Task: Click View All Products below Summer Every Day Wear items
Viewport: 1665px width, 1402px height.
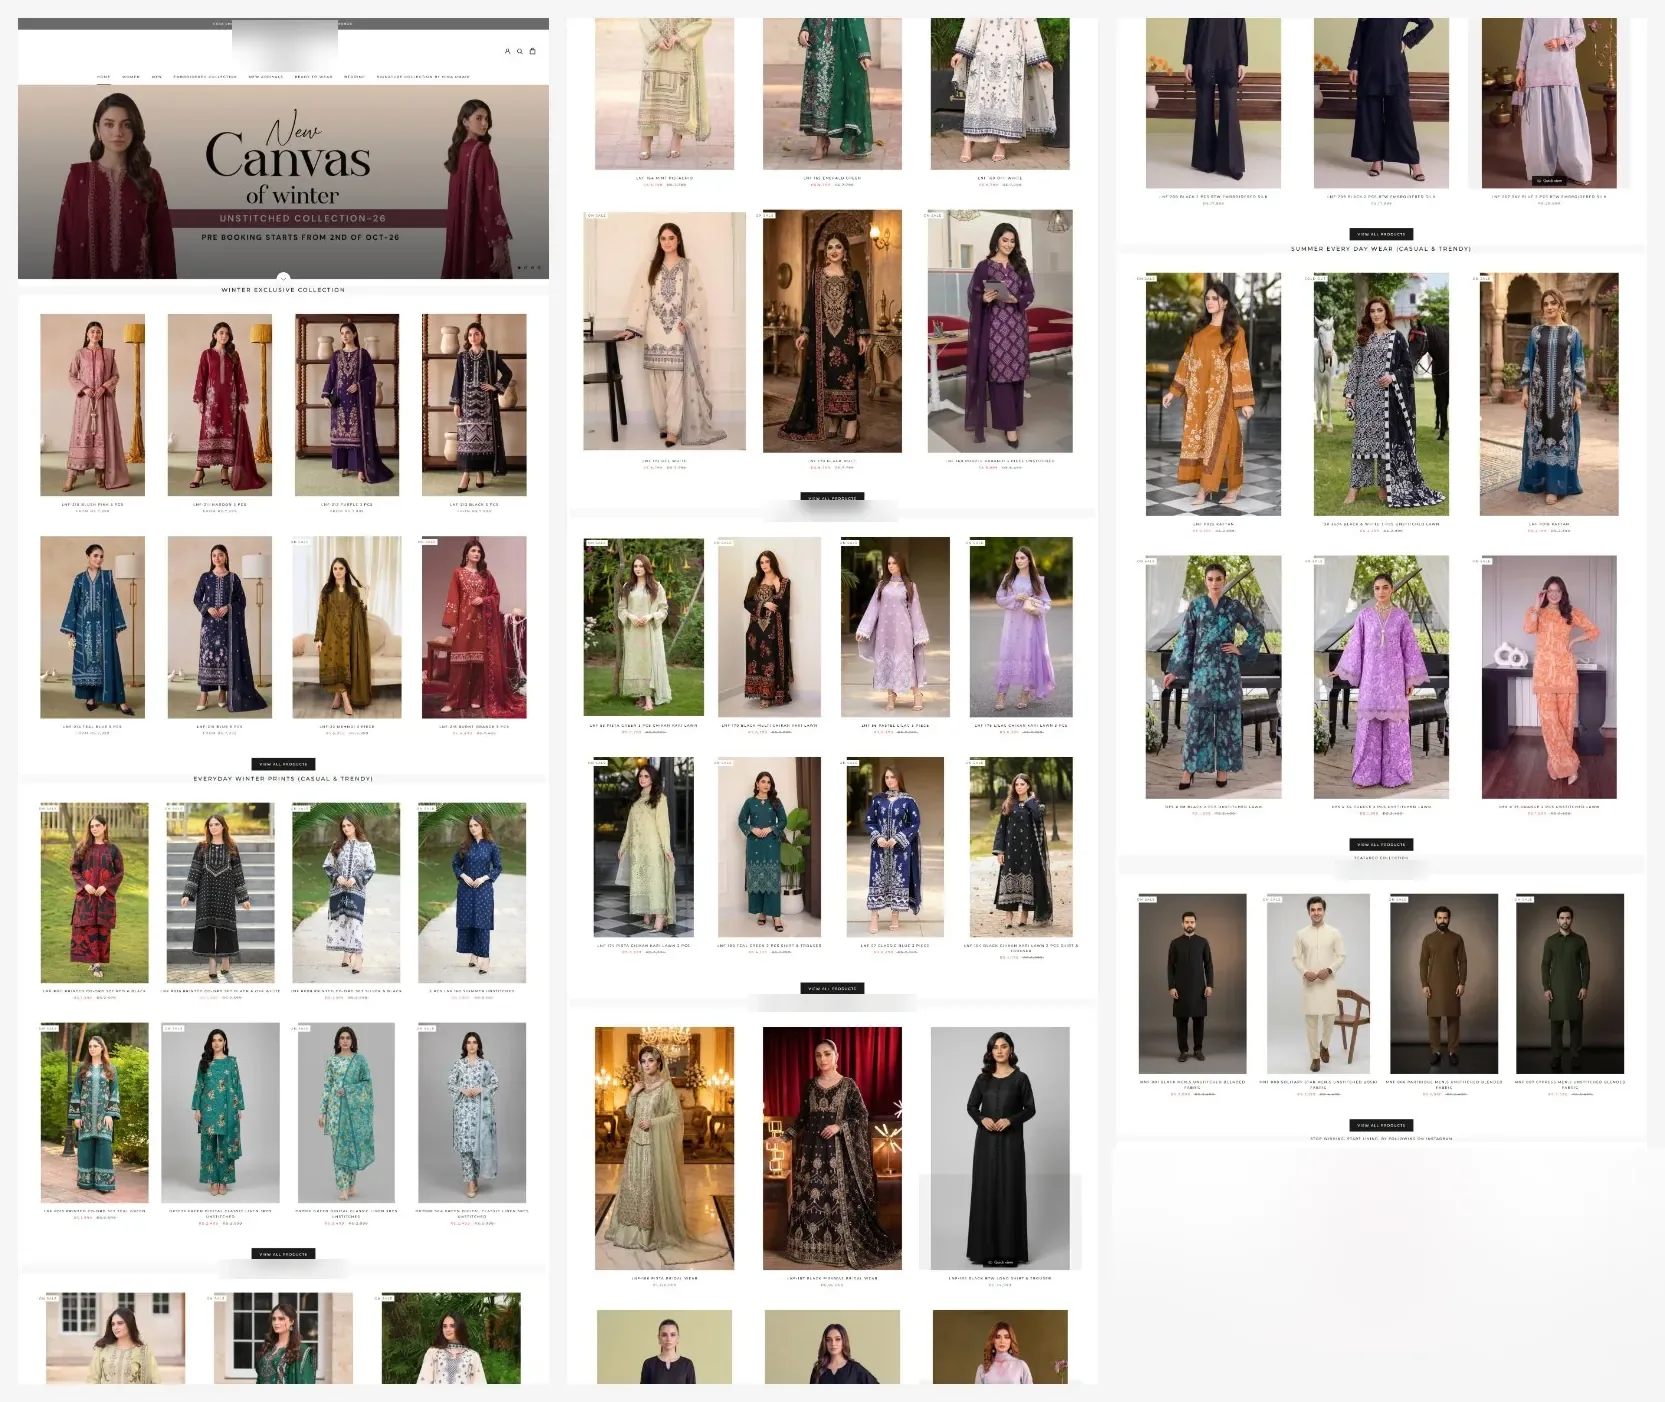Action: tap(1381, 845)
